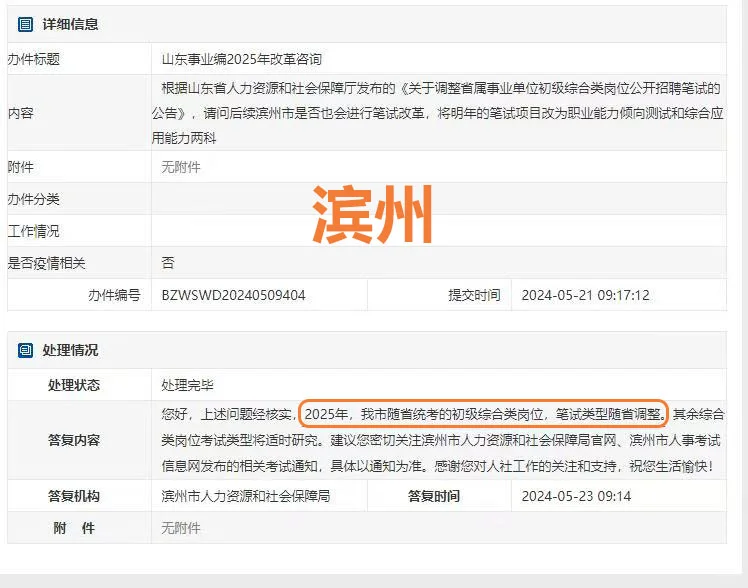Viewport: 748px width, 588px height.
Task: Click the 办件编号 label
Action: (114, 295)
